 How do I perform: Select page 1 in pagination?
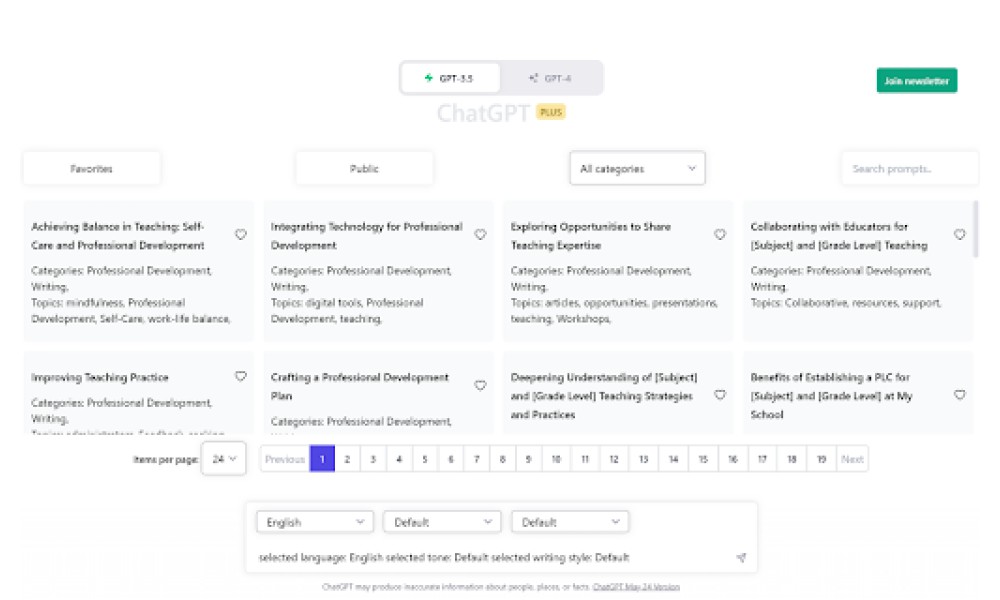[322, 459]
